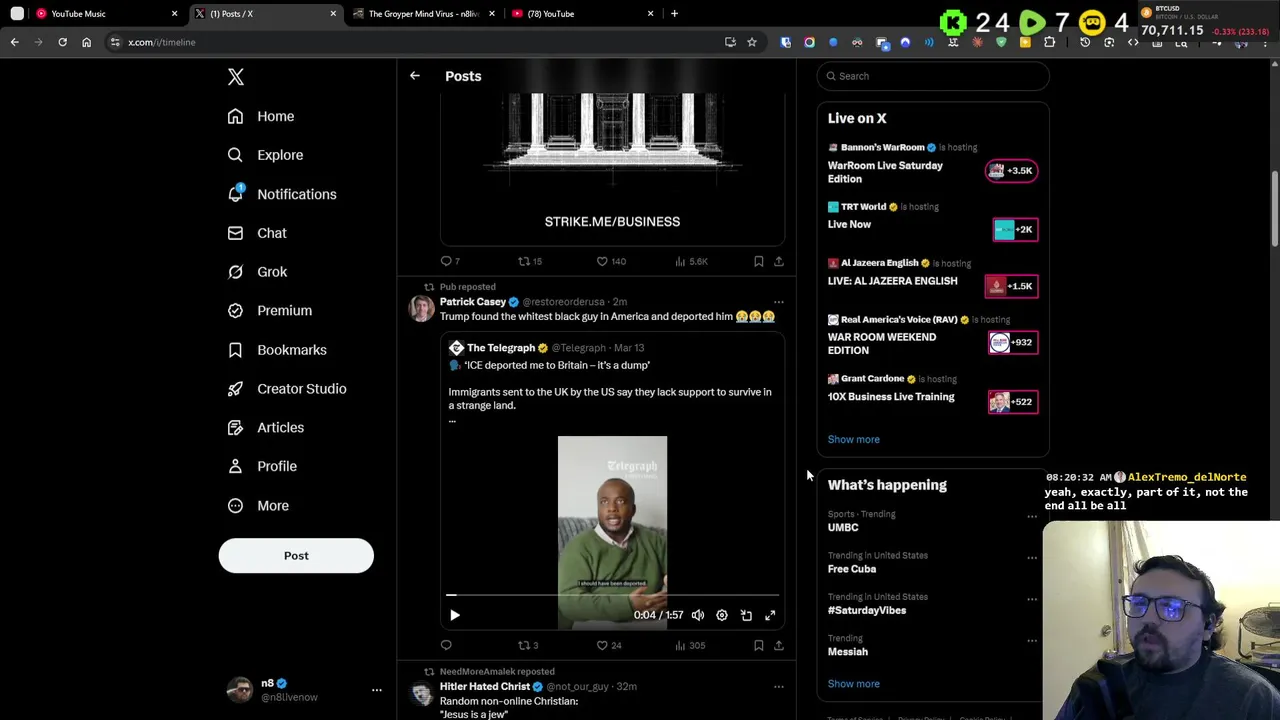Play the Telegraph video
This screenshot has height=720, width=1280.
(x=455, y=615)
